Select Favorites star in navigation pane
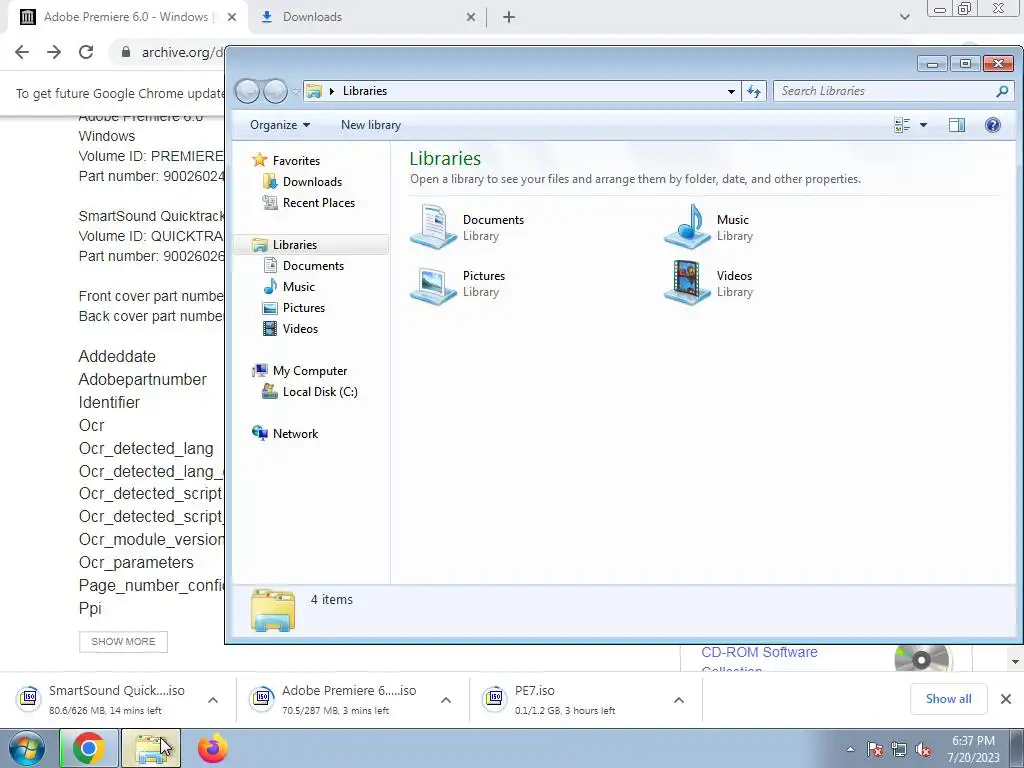Viewport: 1024px width, 768px height. [260, 160]
